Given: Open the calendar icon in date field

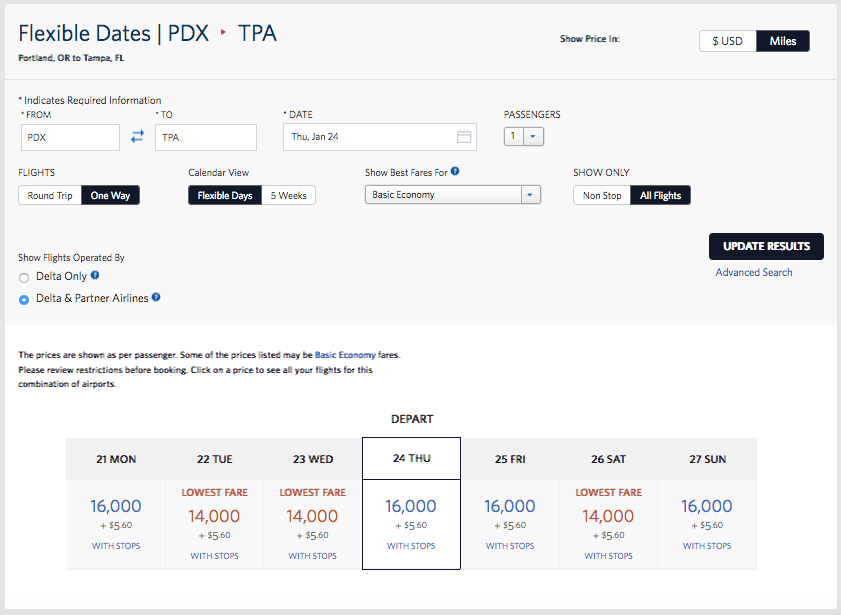Looking at the screenshot, I should (x=464, y=137).
